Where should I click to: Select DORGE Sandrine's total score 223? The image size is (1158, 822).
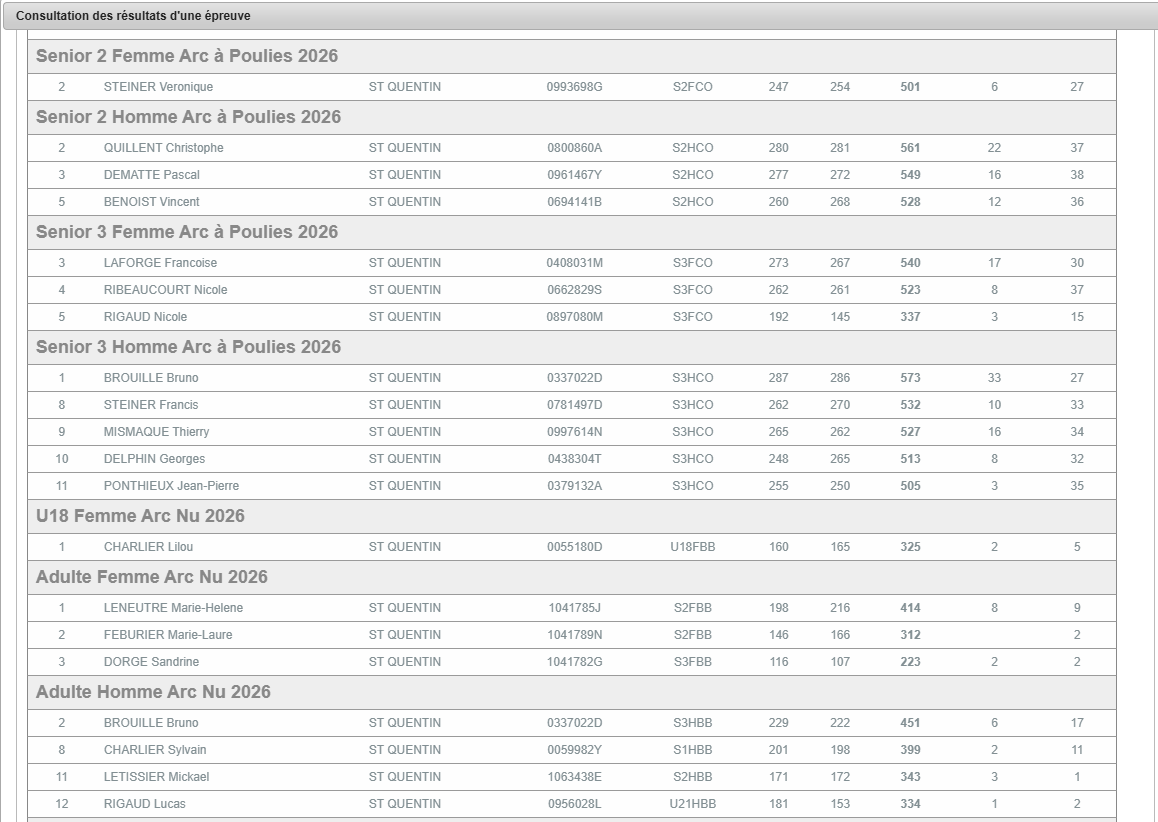point(910,662)
